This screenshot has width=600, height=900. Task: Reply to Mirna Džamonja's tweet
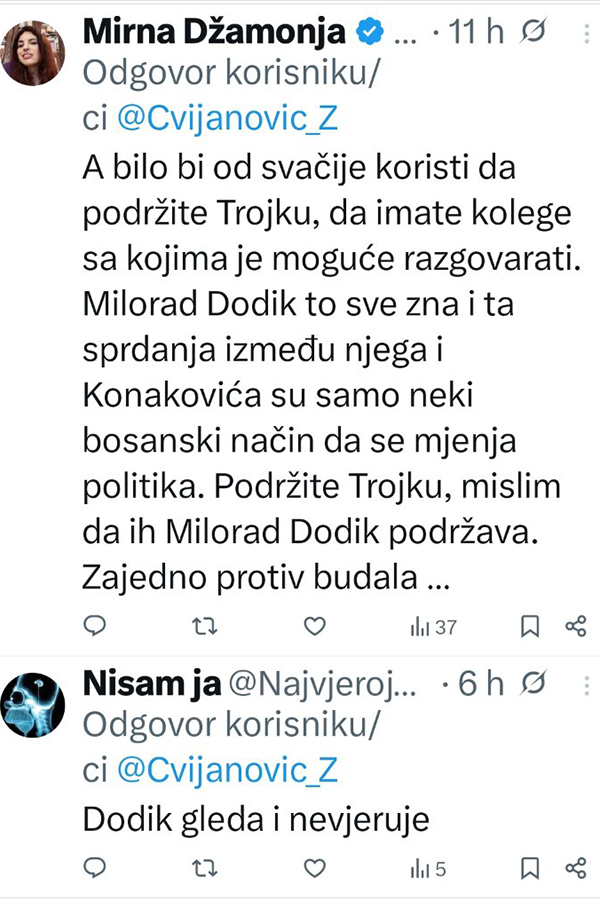tap(94, 626)
